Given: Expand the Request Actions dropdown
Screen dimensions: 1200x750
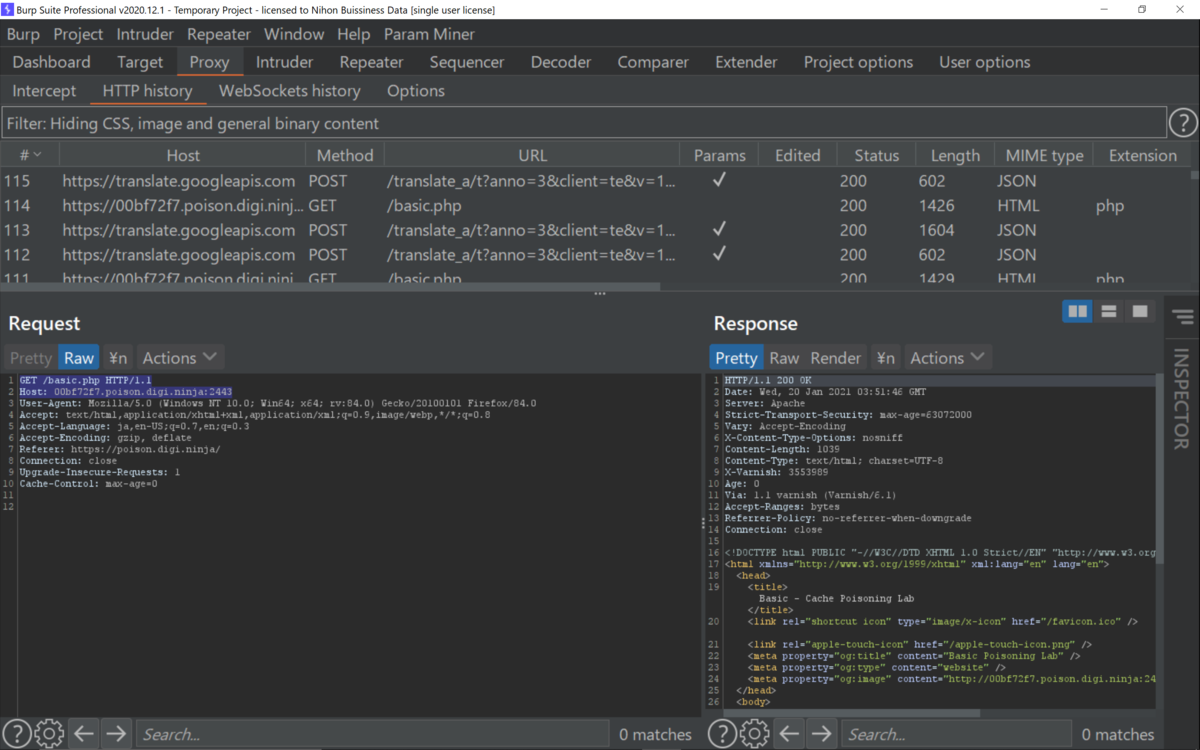Looking at the screenshot, I should [179, 358].
